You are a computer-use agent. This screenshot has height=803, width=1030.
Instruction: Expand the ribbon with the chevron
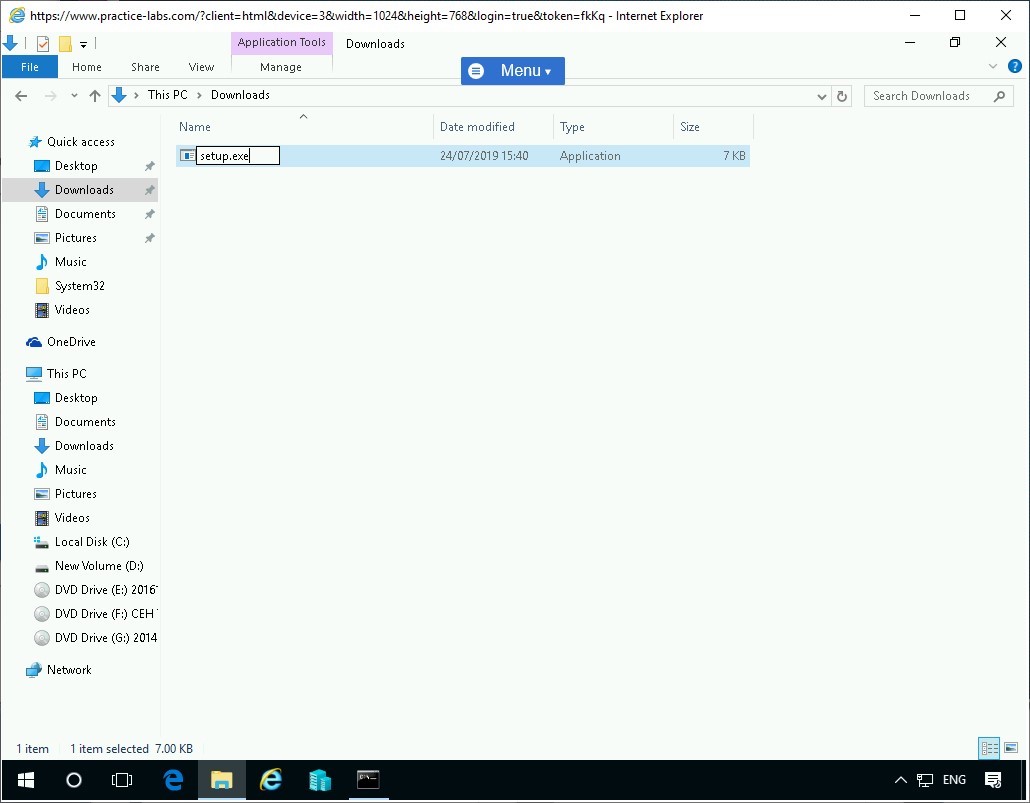993,66
